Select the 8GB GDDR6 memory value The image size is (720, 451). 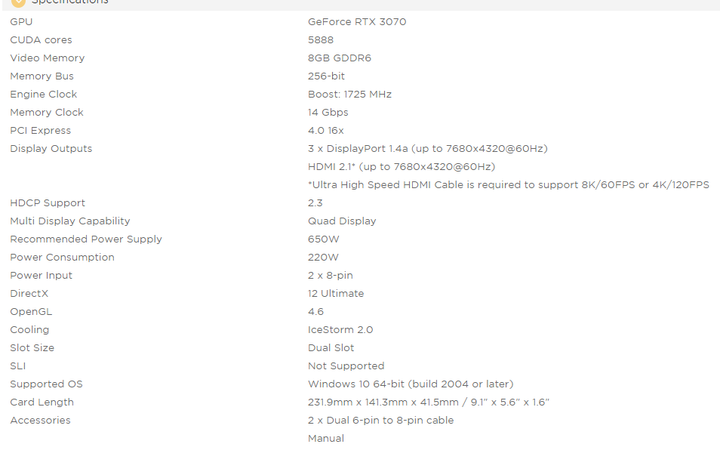(x=339, y=58)
